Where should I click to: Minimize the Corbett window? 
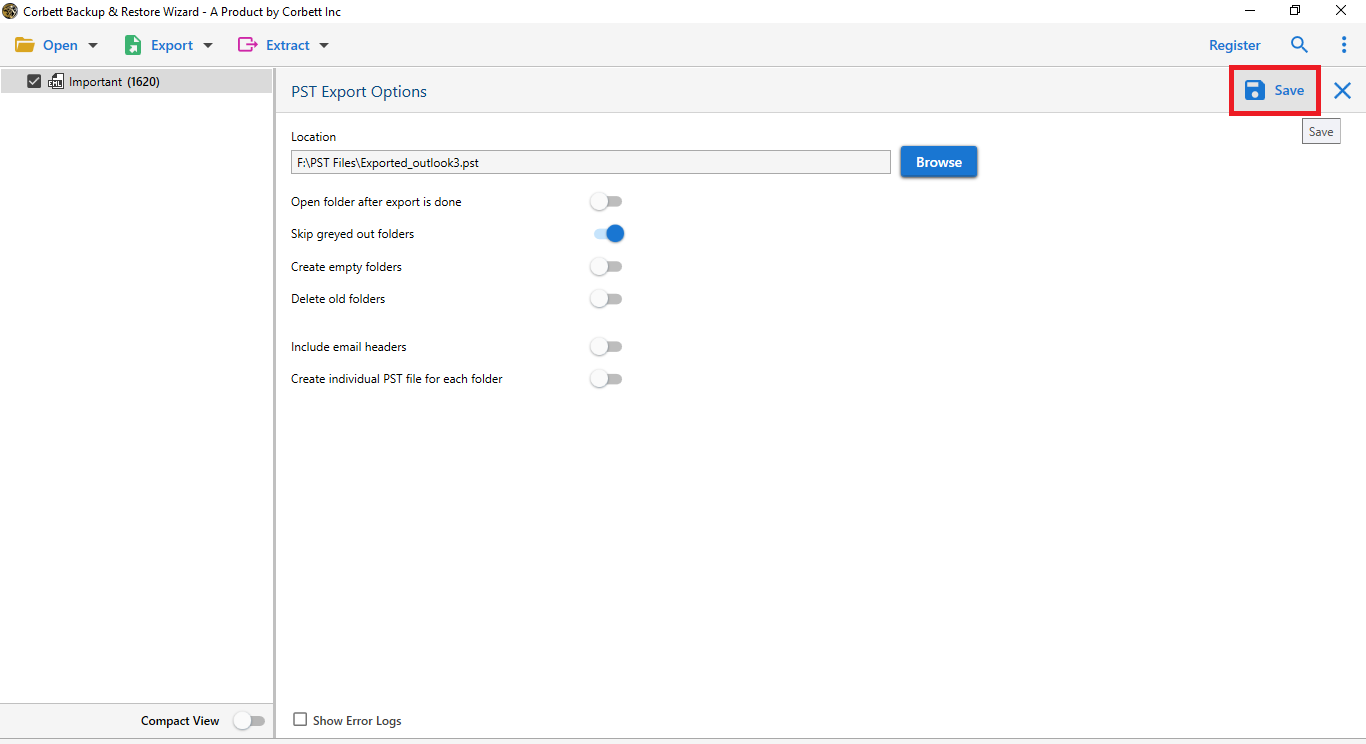(1250, 11)
